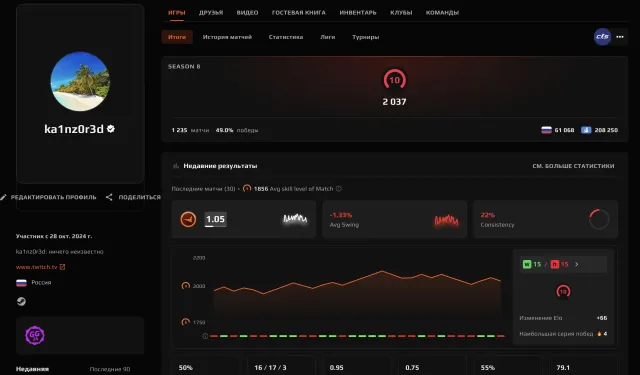
Task: Open the Статистика sub-tab
Action: (x=286, y=37)
